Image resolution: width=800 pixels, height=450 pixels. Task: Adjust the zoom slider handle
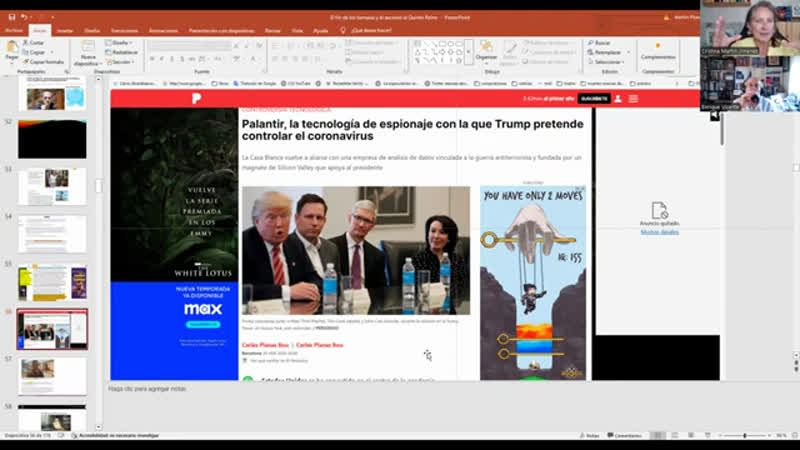coord(745,436)
